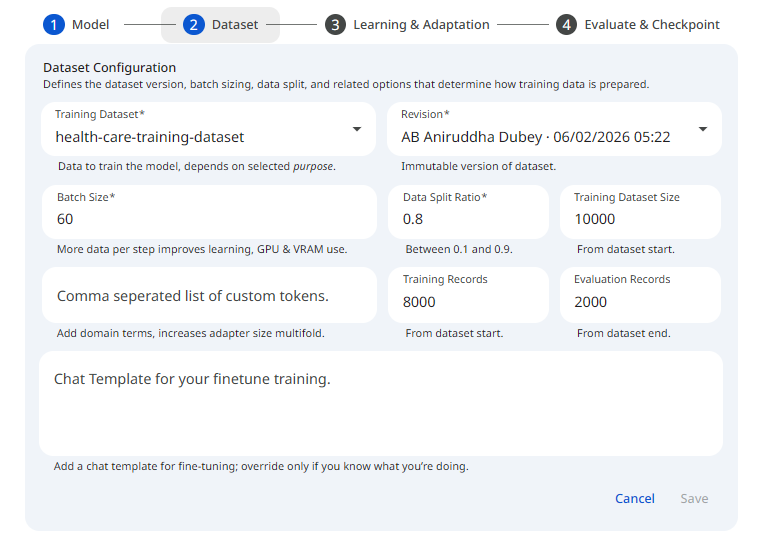
Task: Switch to Learning & Adaptation step
Action: [421, 25]
